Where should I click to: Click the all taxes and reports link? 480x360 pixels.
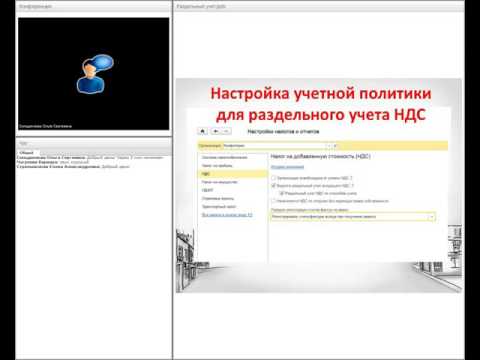tap(227, 215)
